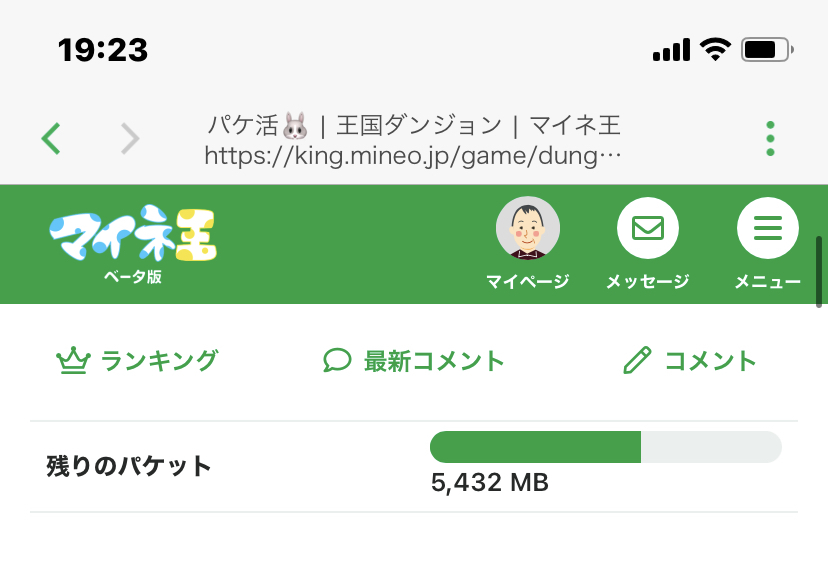The height and width of the screenshot is (570, 828).
Task: Select コメント text link
Action: 710,361
